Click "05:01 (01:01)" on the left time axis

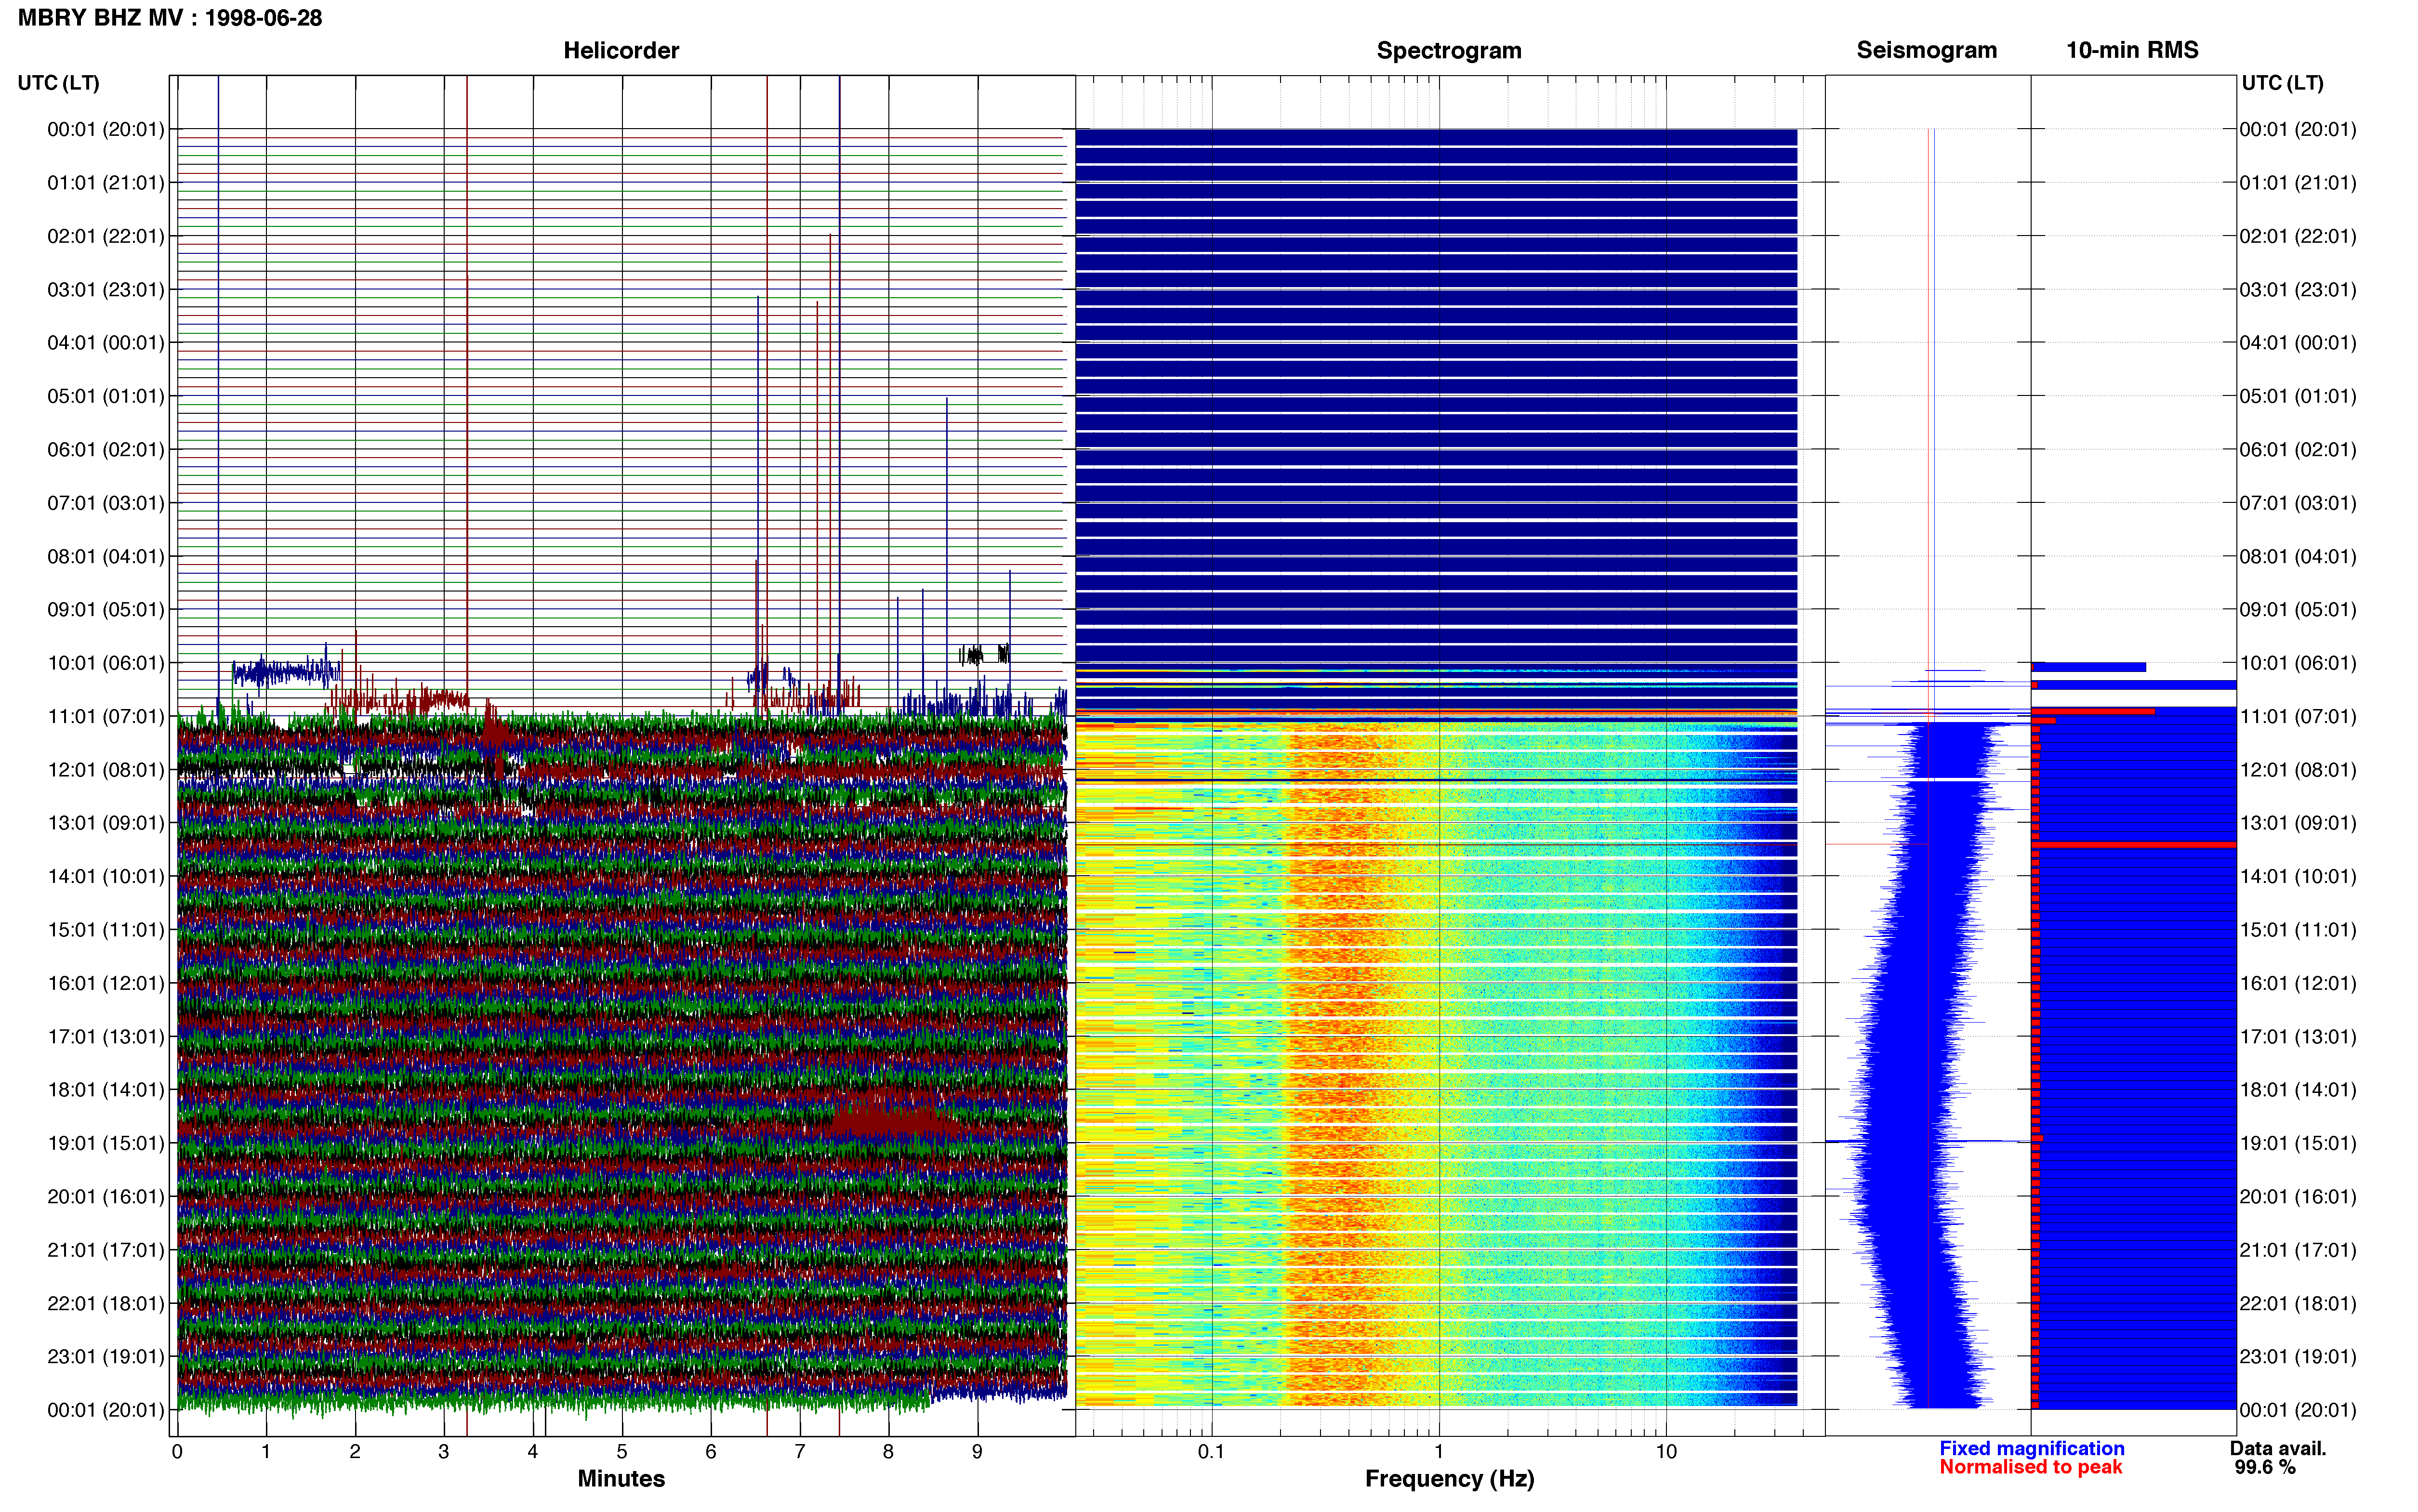(106, 396)
